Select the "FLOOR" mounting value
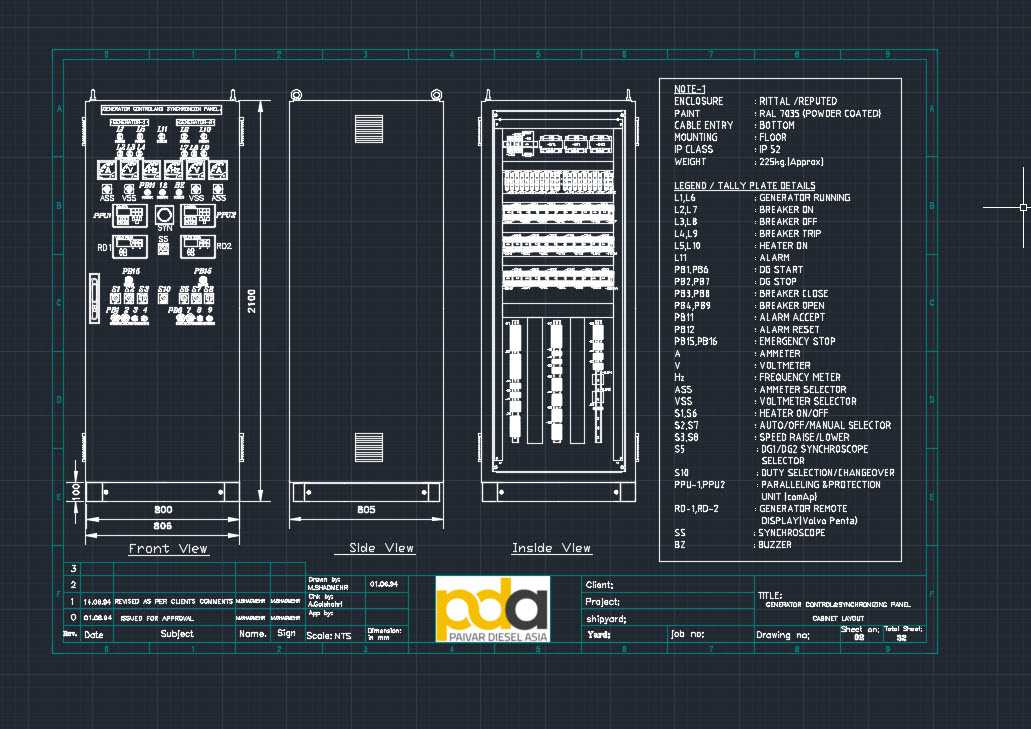The height and width of the screenshot is (729, 1031). (x=773, y=137)
